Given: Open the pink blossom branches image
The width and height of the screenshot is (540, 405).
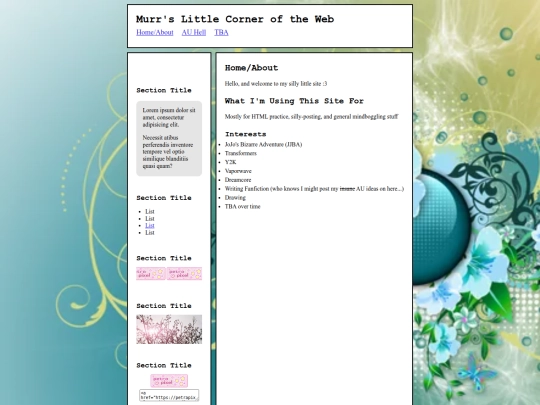Looking at the screenshot, I should coord(169,329).
